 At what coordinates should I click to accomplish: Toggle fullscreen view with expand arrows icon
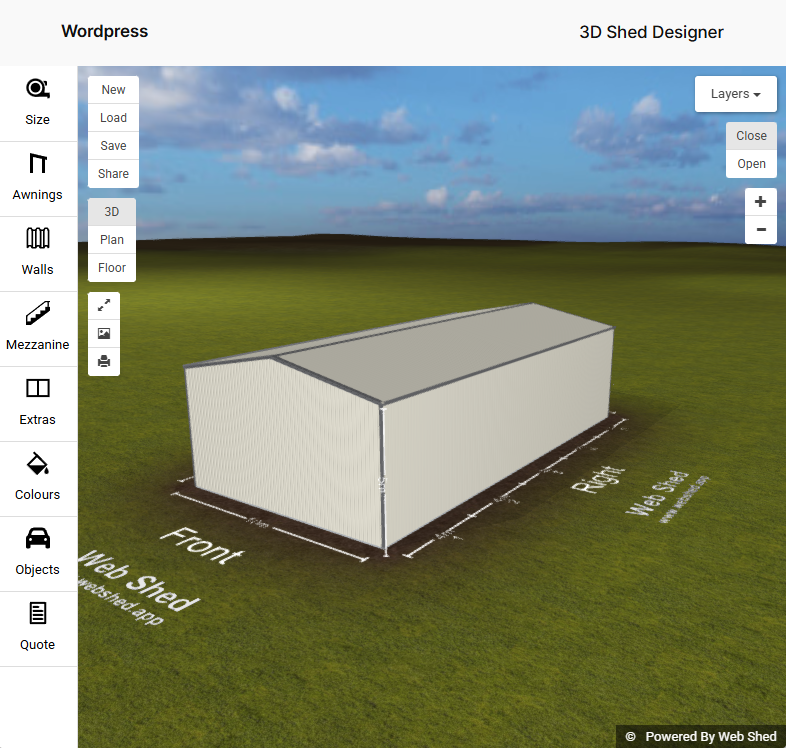tap(104, 305)
